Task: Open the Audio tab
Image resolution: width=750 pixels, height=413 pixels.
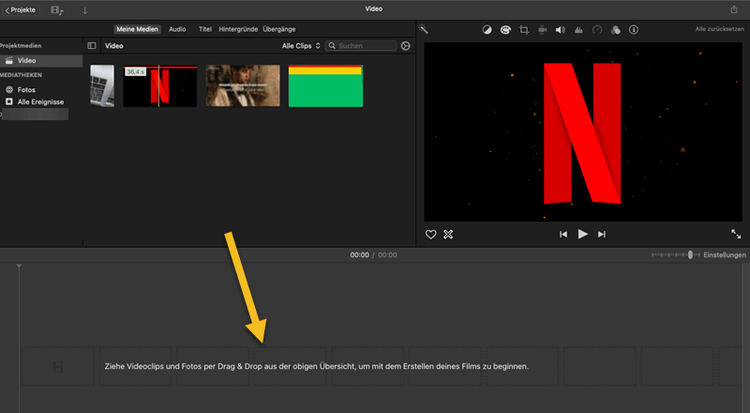Action: click(177, 29)
